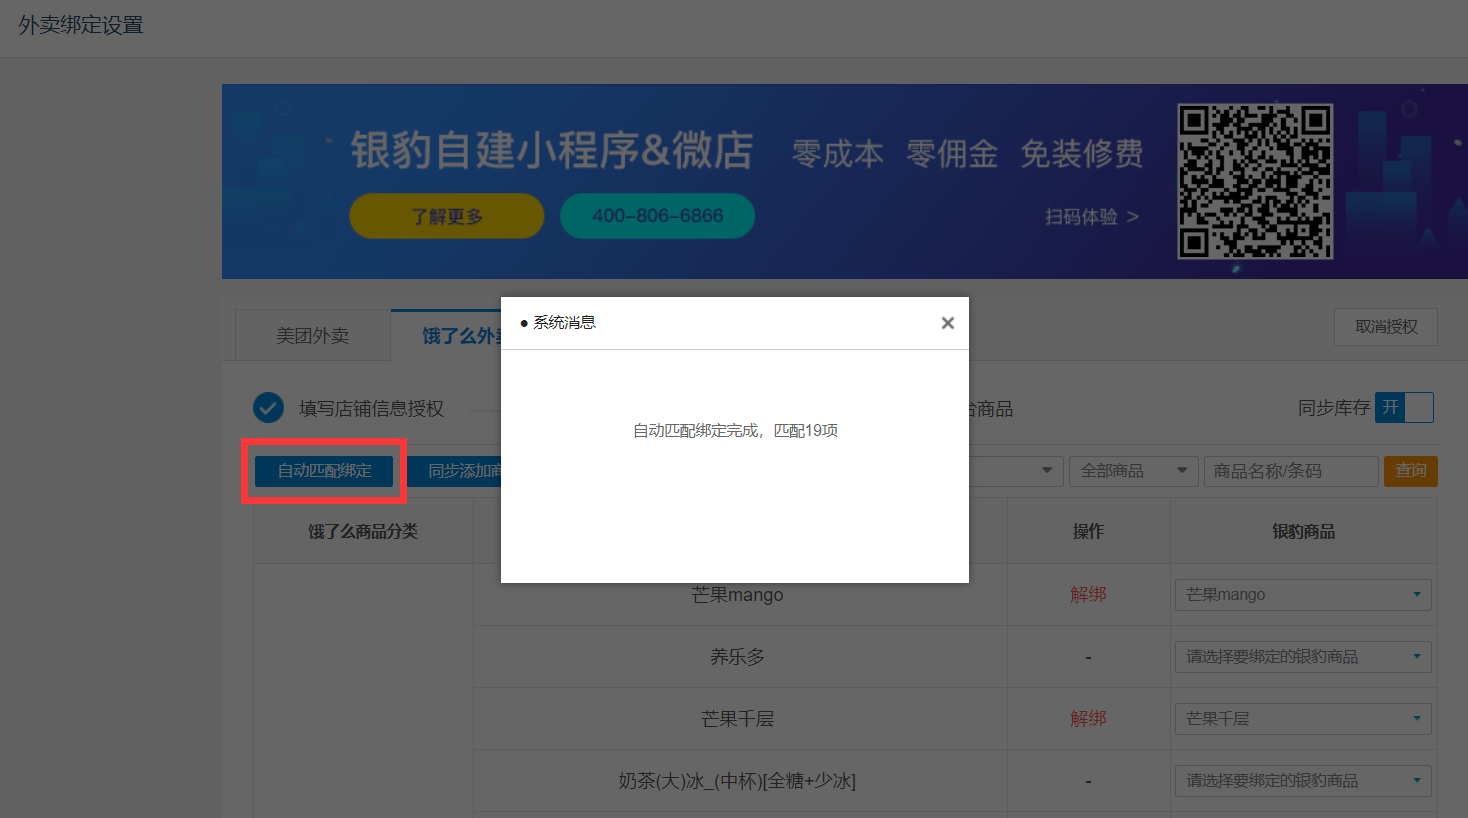
Task: Focus the 商品名称/条码 search field
Action: tap(1291, 471)
